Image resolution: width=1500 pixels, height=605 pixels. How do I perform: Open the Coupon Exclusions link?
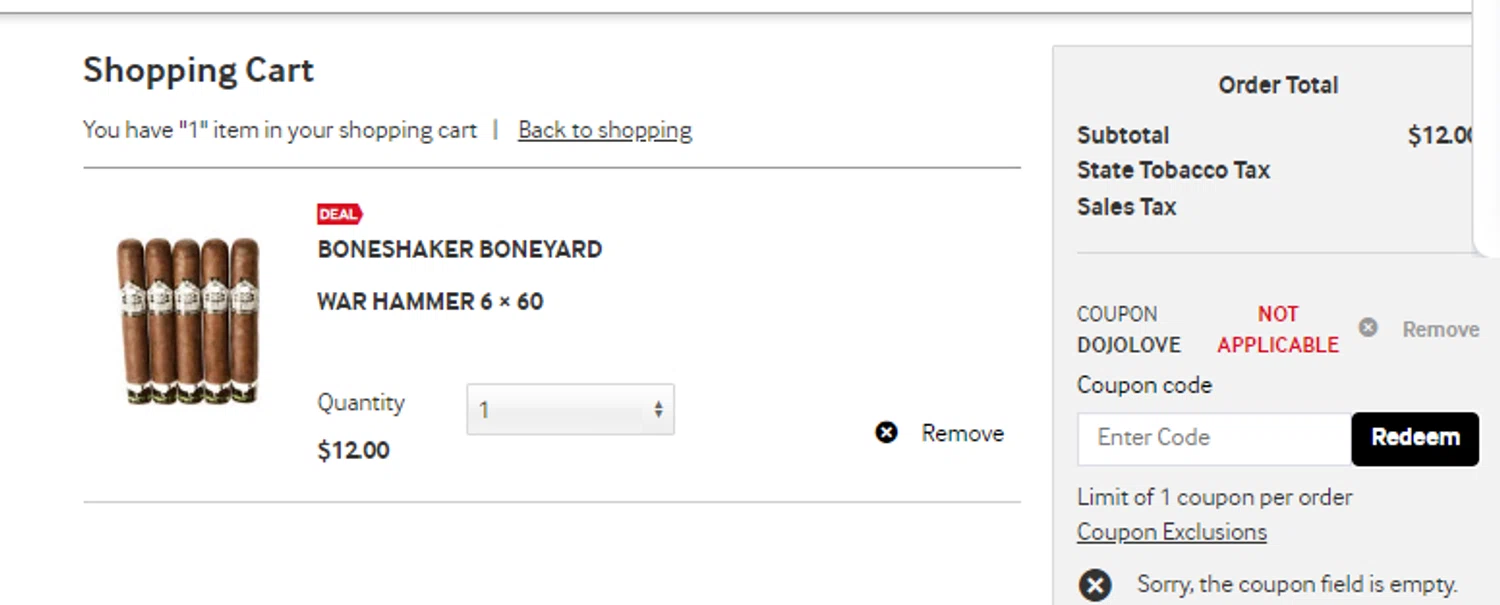click(1171, 532)
